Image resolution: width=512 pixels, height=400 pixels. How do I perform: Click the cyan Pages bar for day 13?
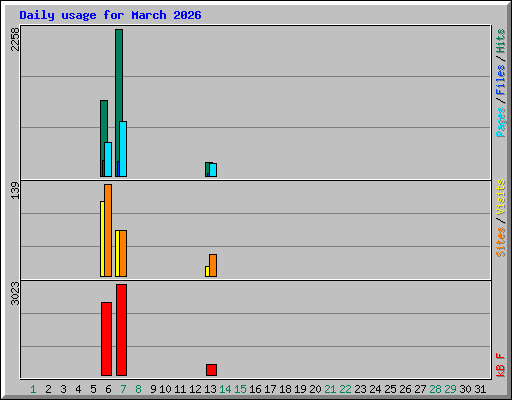point(213,170)
